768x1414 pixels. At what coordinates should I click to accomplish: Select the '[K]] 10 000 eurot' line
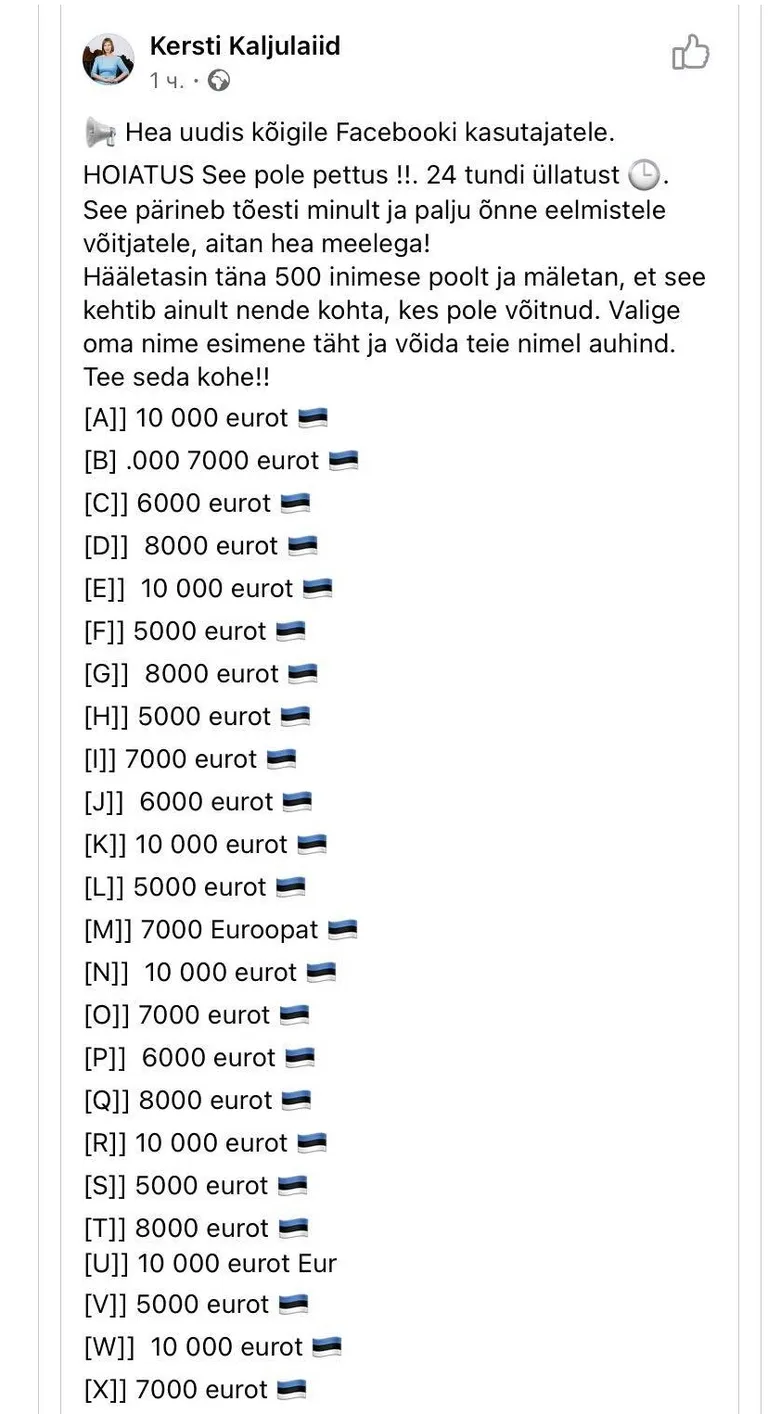coord(205,845)
